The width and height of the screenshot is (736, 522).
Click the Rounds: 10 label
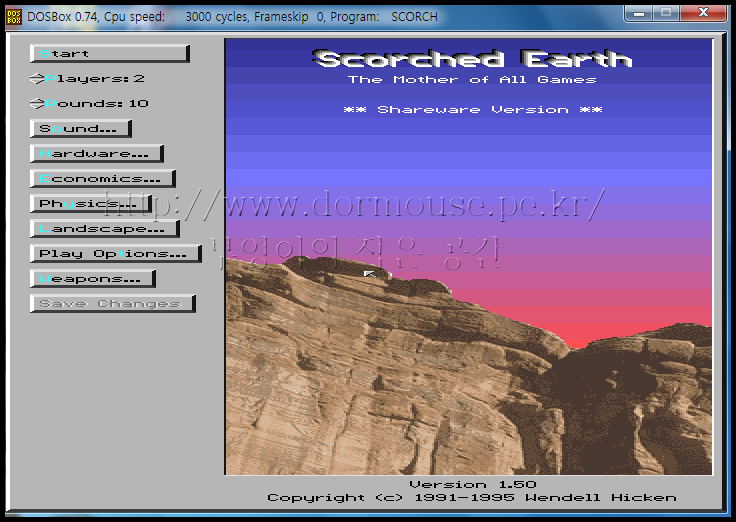click(x=97, y=104)
